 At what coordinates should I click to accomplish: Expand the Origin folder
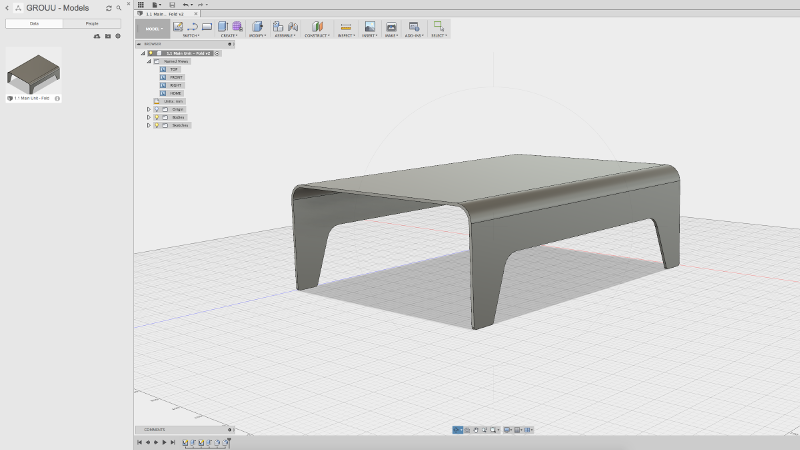click(148, 109)
